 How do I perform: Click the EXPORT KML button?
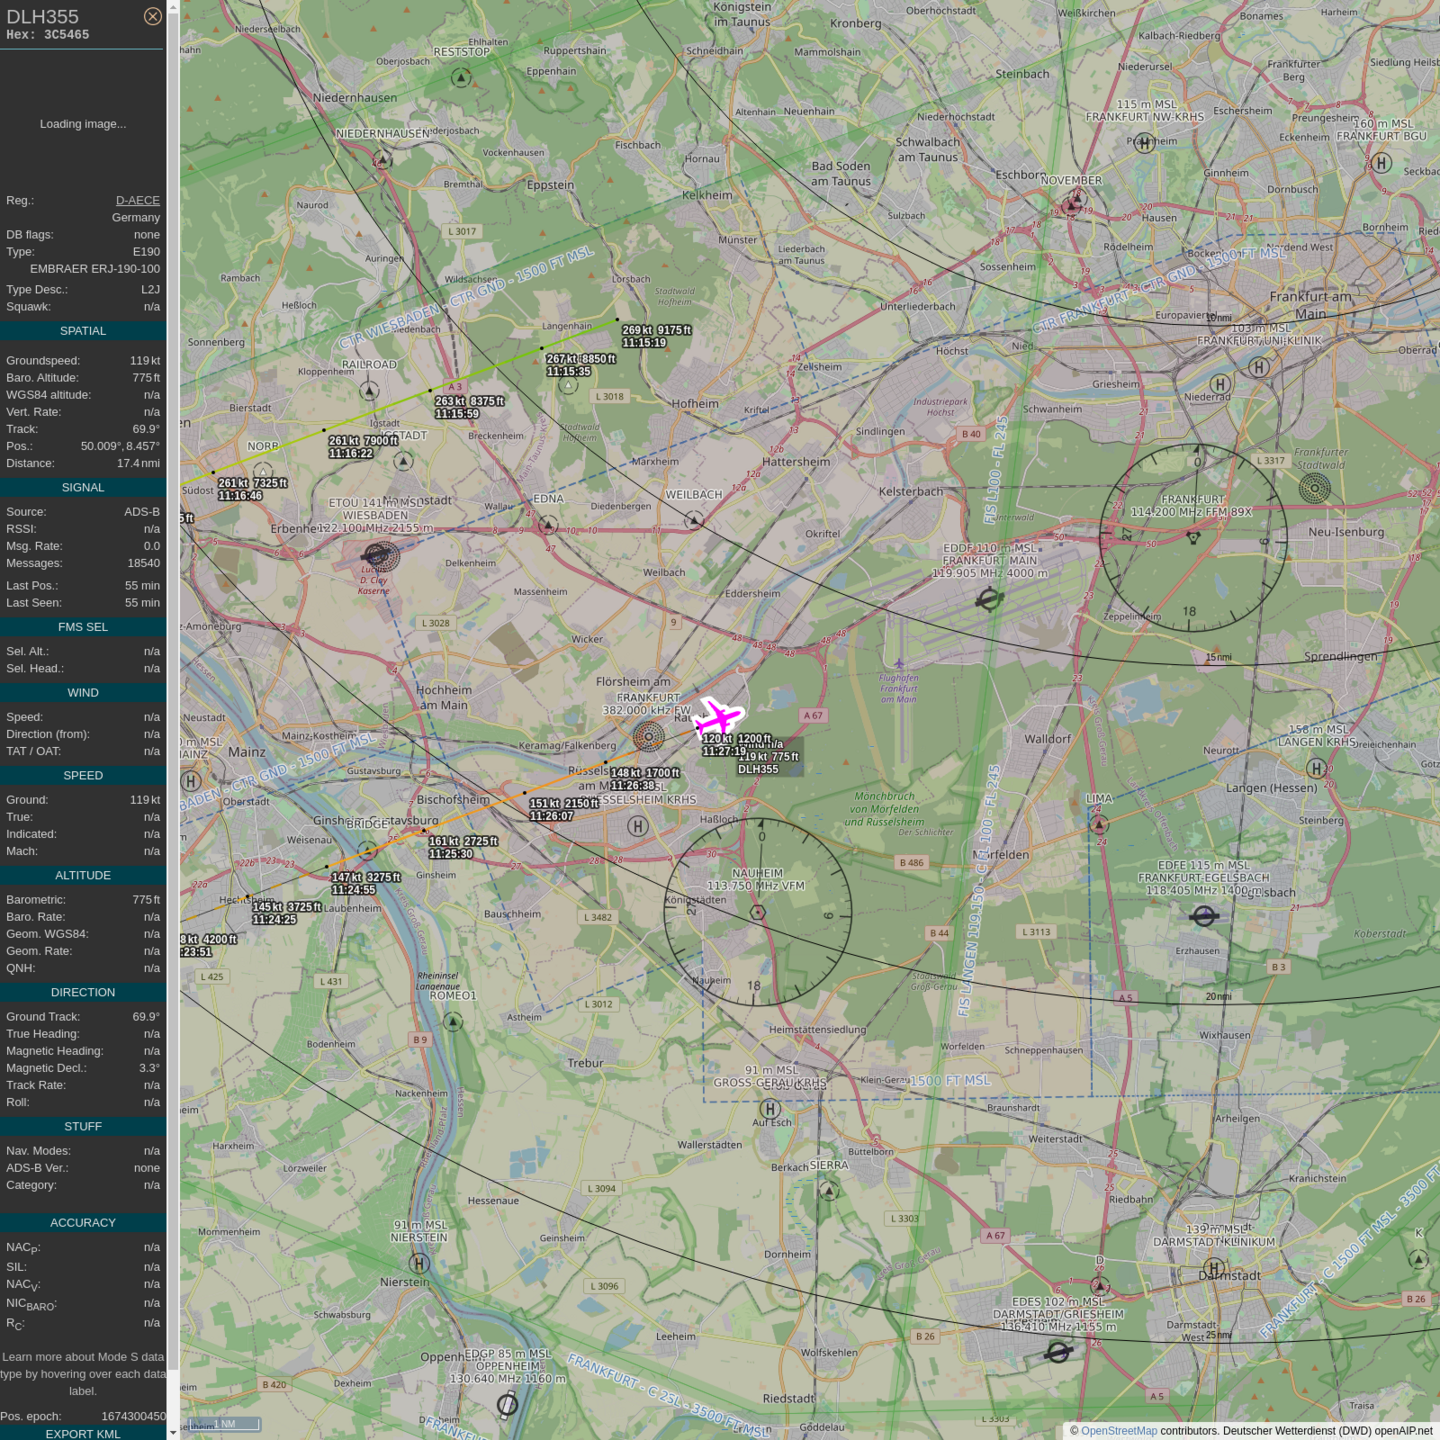(83, 1433)
